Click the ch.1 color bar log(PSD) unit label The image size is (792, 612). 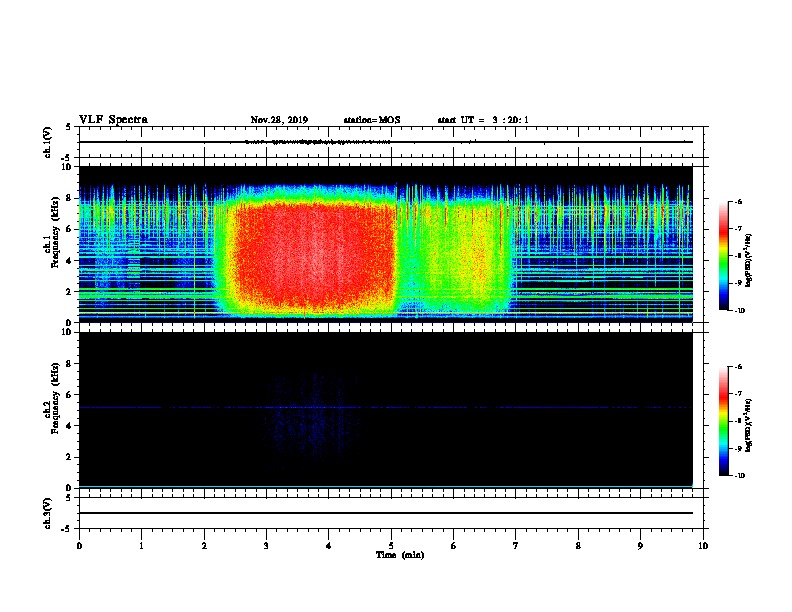click(x=749, y=261)
